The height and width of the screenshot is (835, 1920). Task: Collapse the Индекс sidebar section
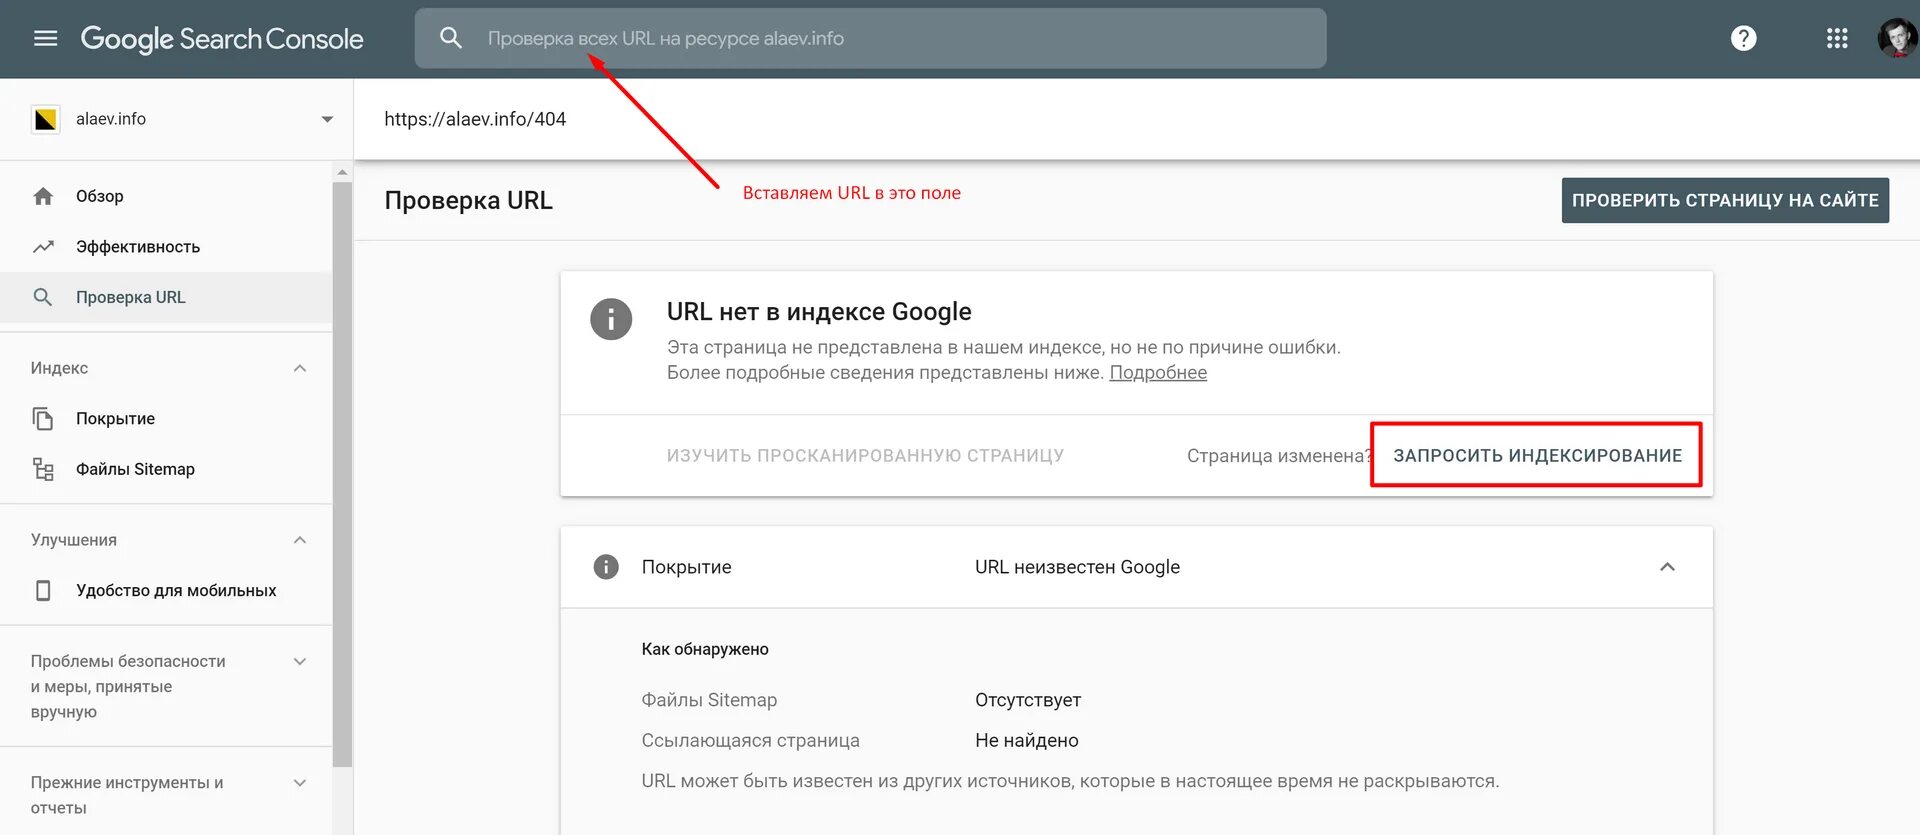click(299, 368)
